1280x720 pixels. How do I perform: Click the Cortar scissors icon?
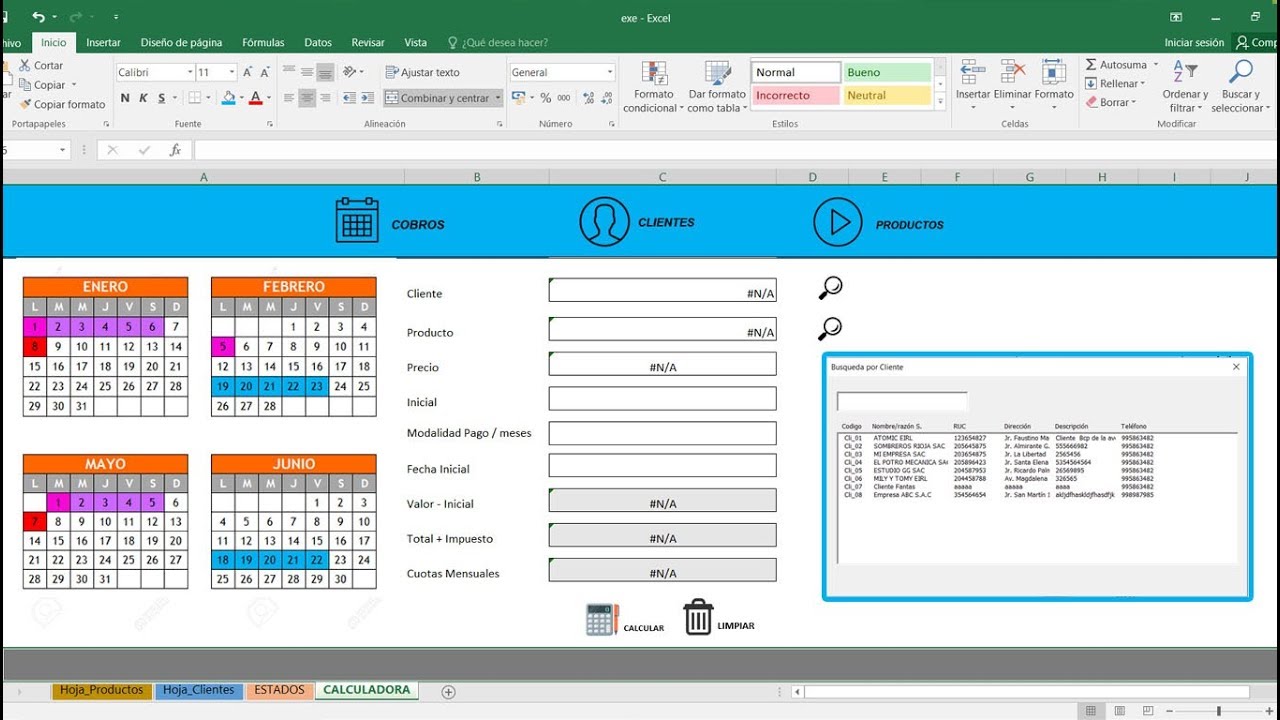pyautogui.click(x=25, y=65)
